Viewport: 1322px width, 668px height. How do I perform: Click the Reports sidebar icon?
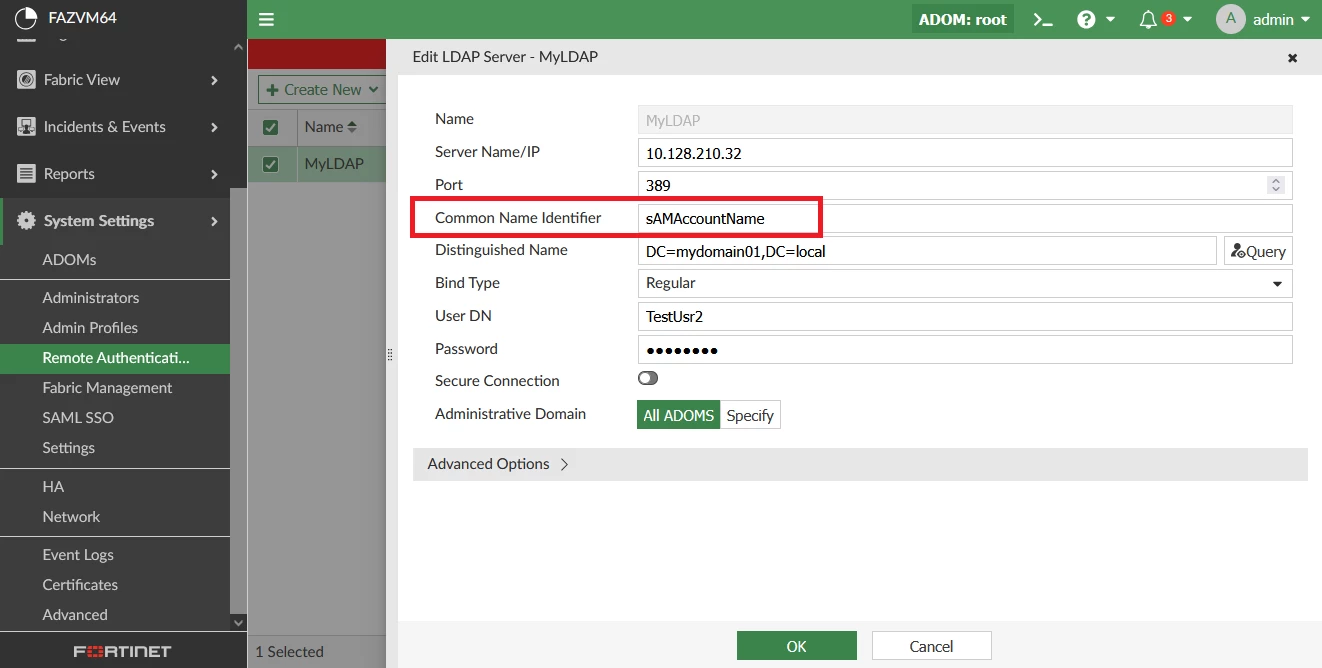[26, 174]
